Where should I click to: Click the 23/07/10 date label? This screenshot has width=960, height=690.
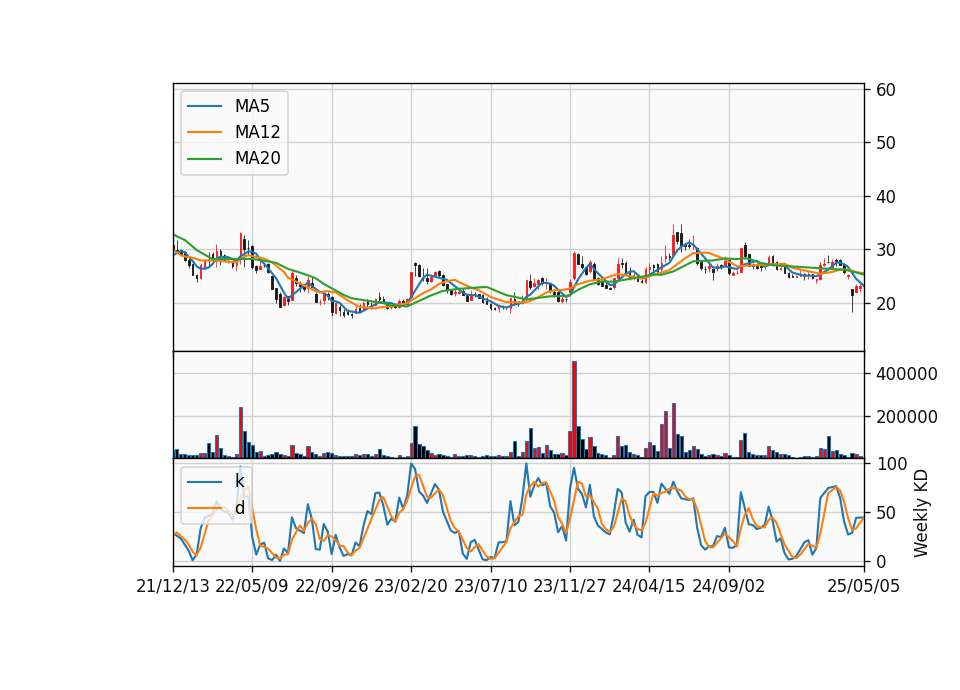490,586
